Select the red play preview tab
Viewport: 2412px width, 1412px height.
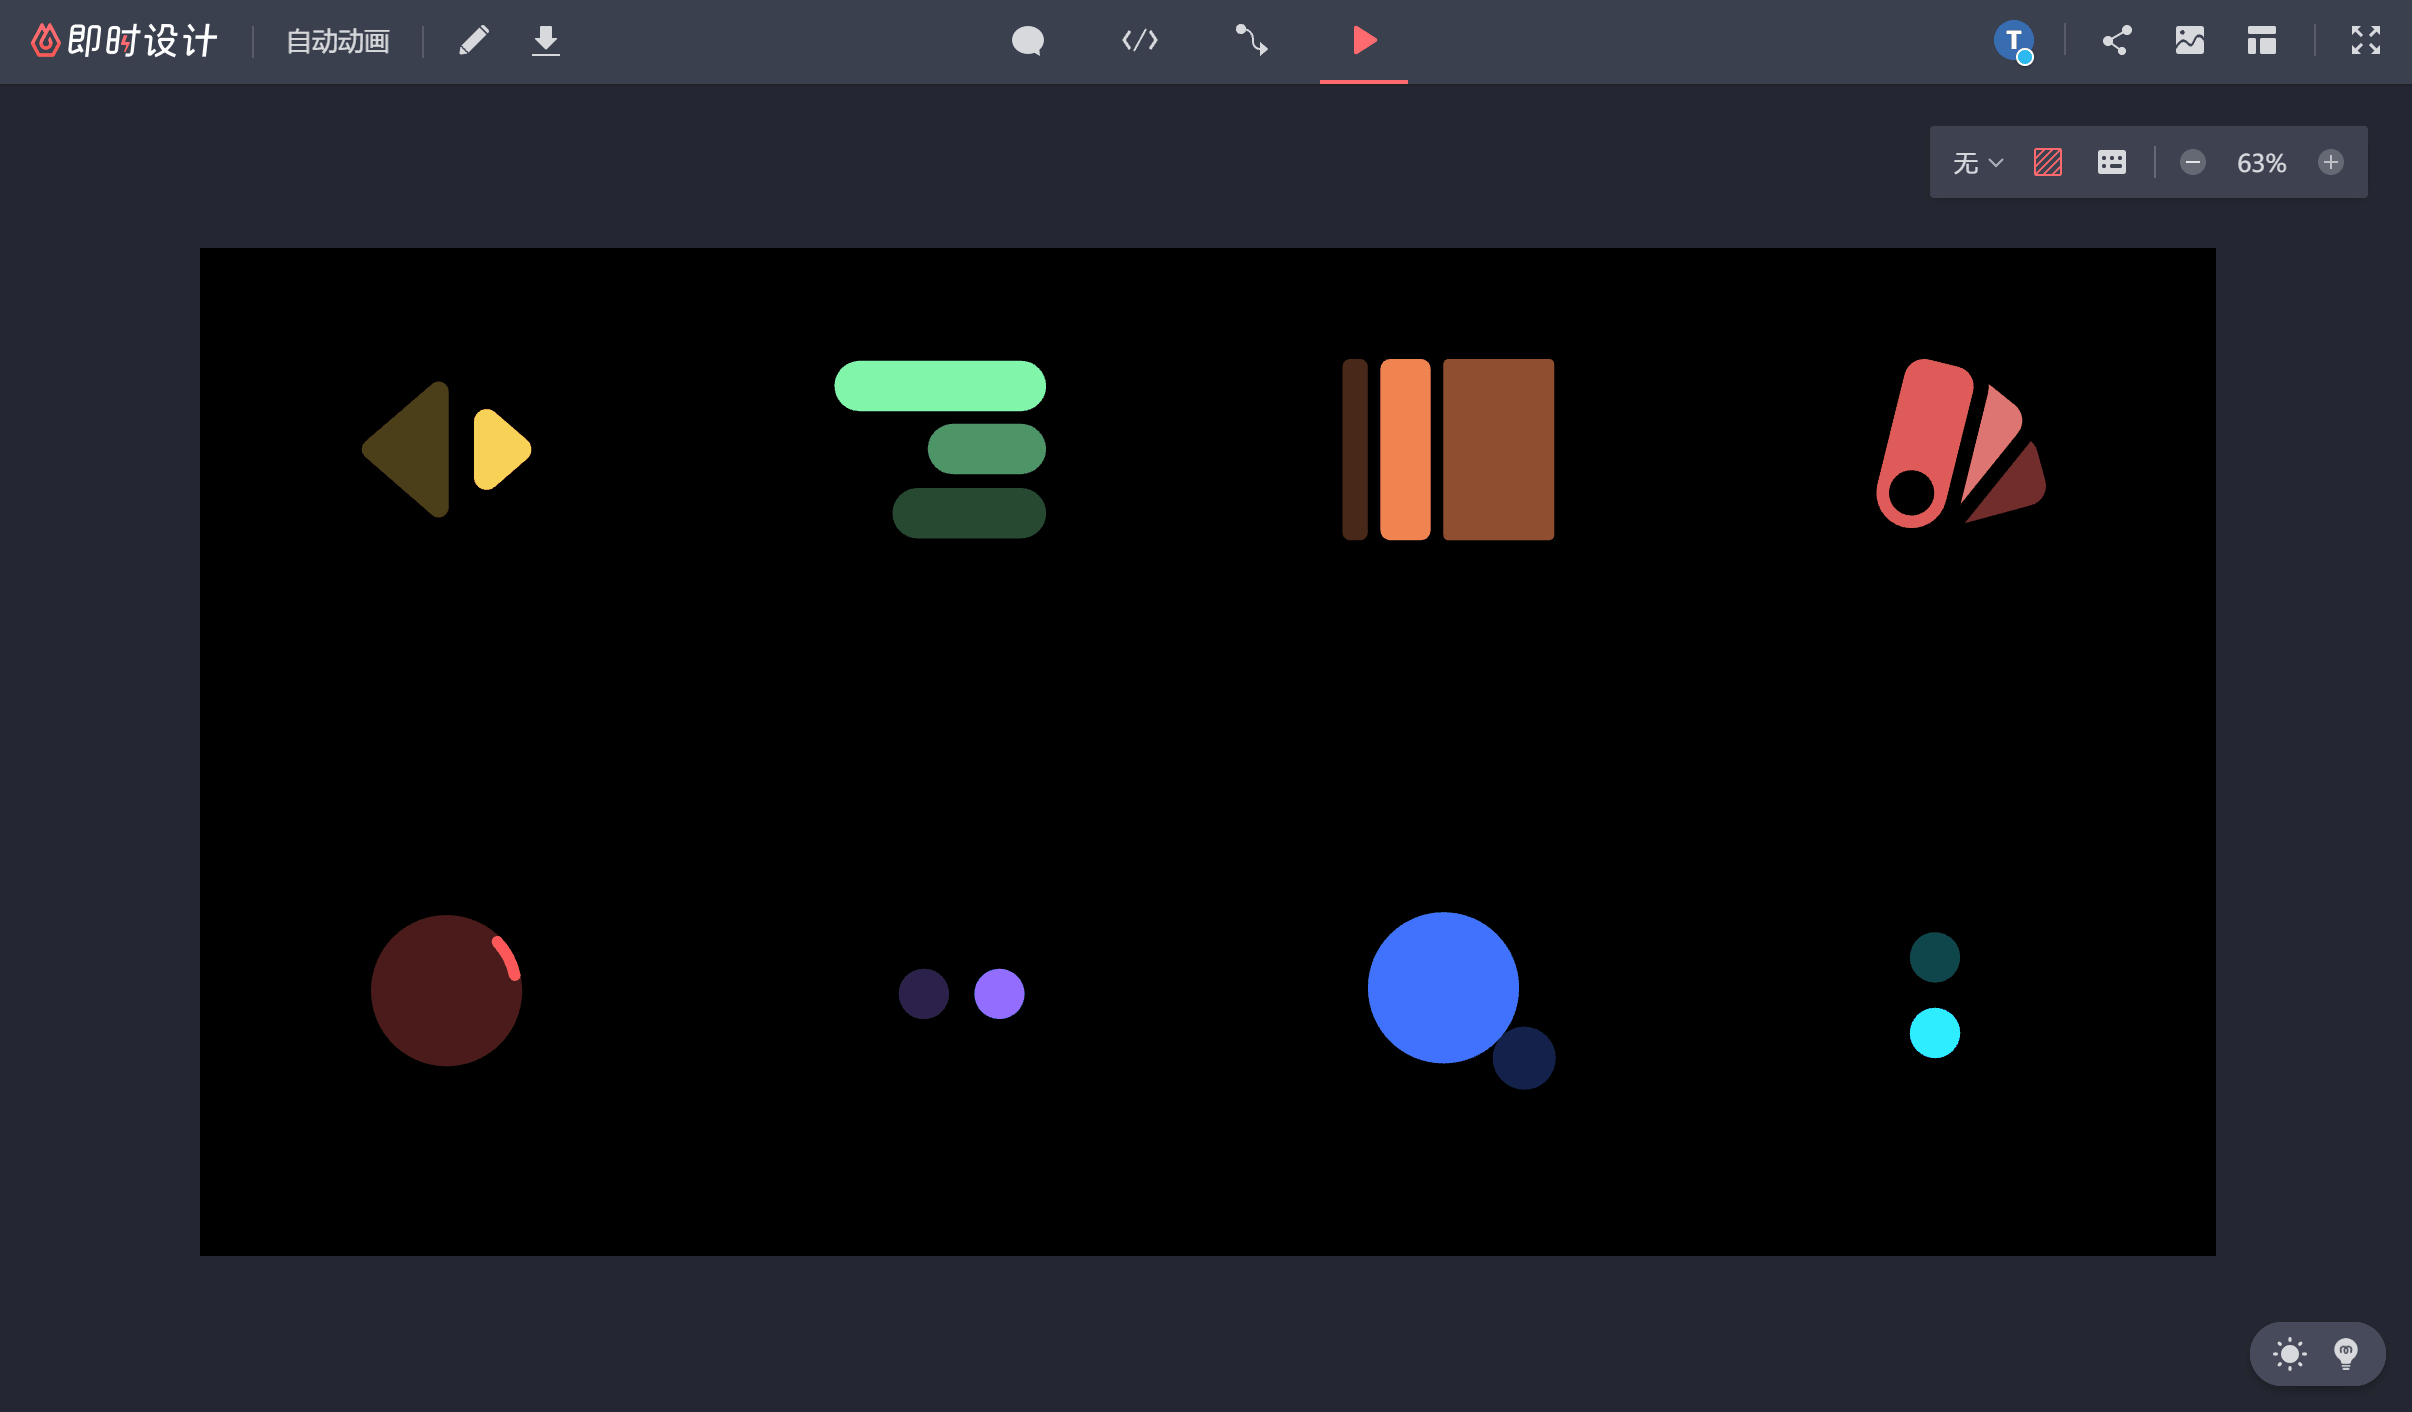(1363, 41)
